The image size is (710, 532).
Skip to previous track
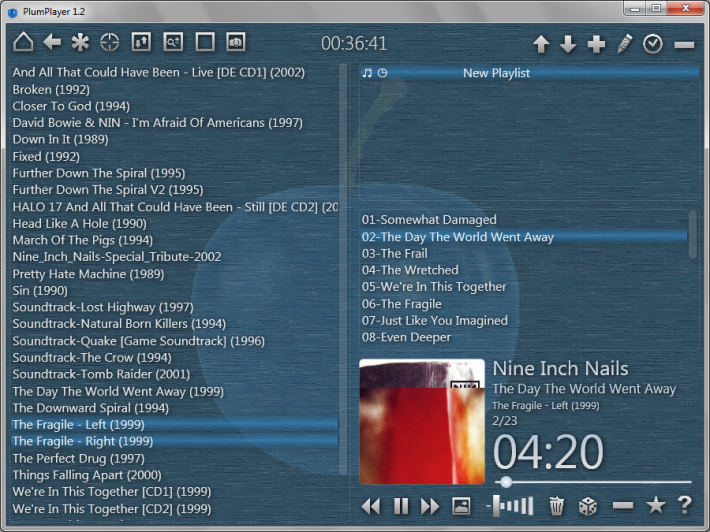(x=371, y=506)
